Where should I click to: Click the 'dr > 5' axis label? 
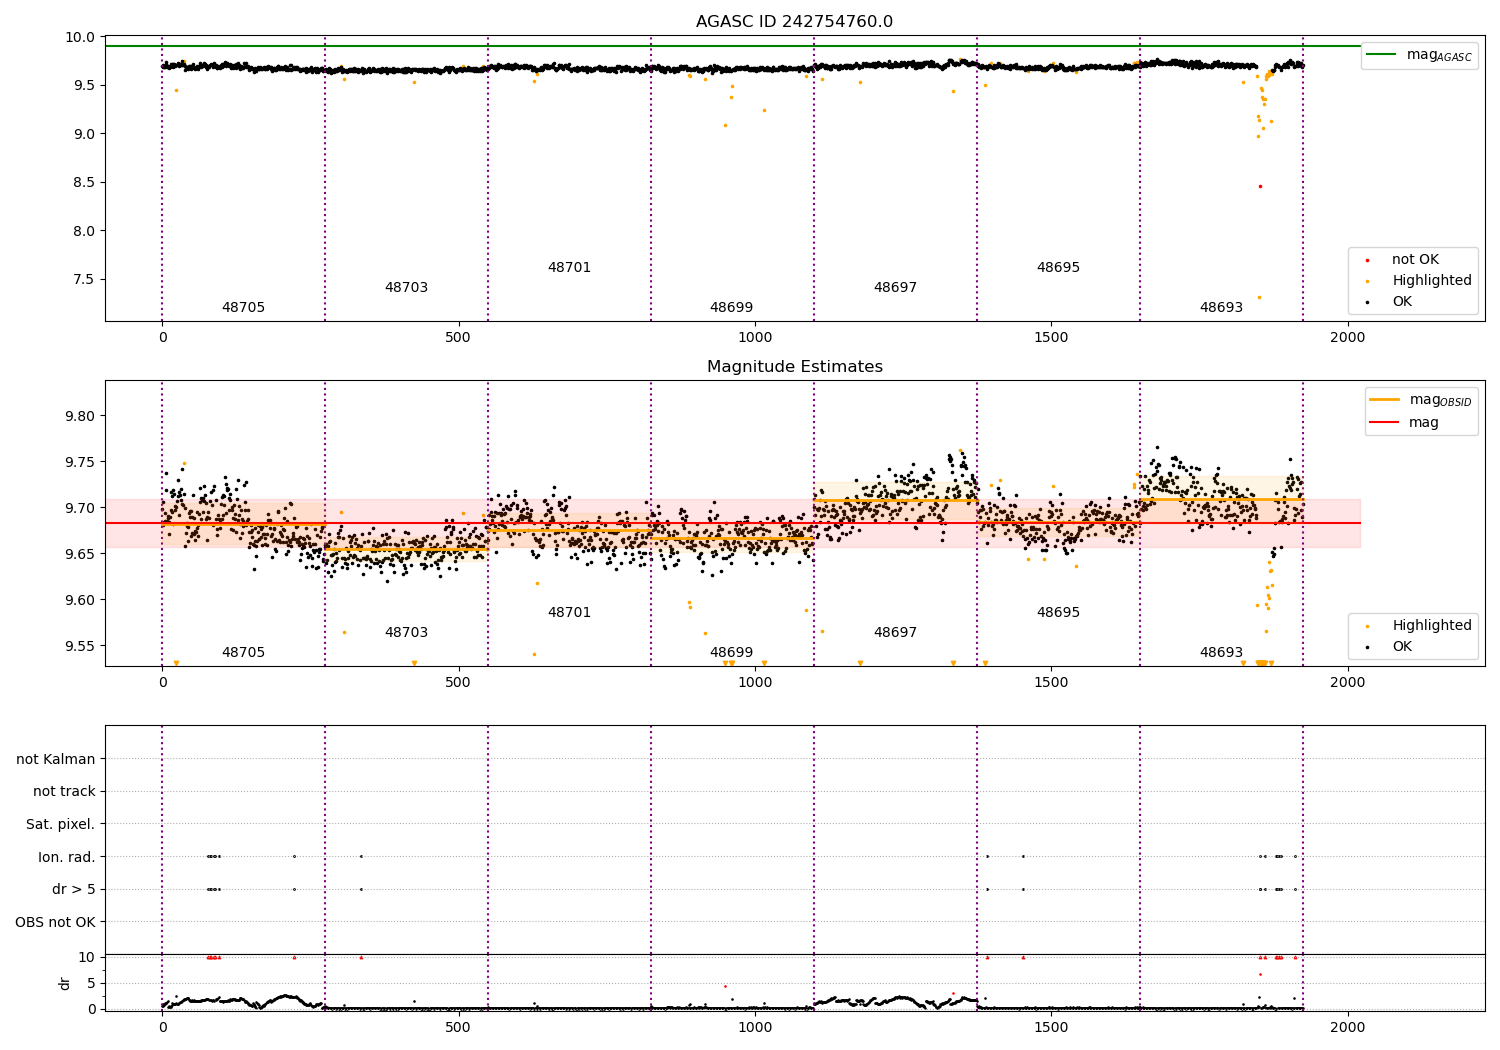pyautogui.click(x=74, y=889)
